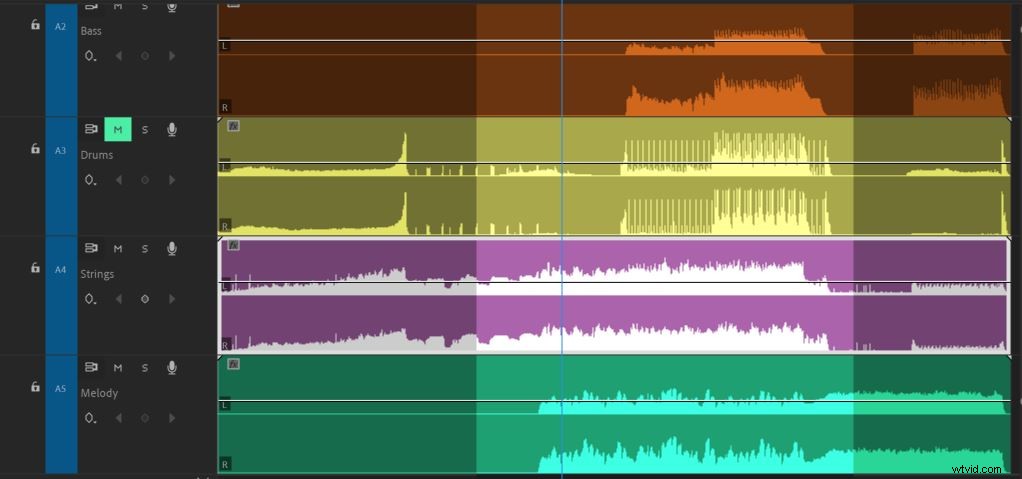Toggle sync lock on Strings track
The width and height of the screenshot is (1022, 479).
click(x=91, y=248)
